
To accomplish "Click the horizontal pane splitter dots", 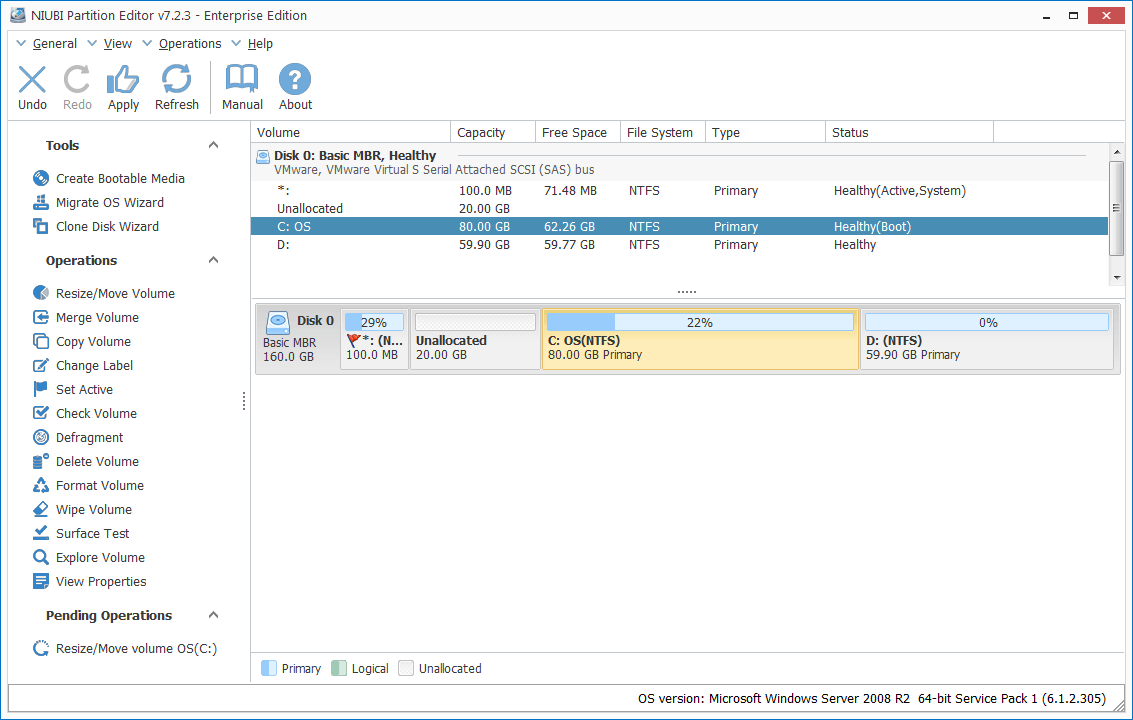I will [x=686, y=292].
